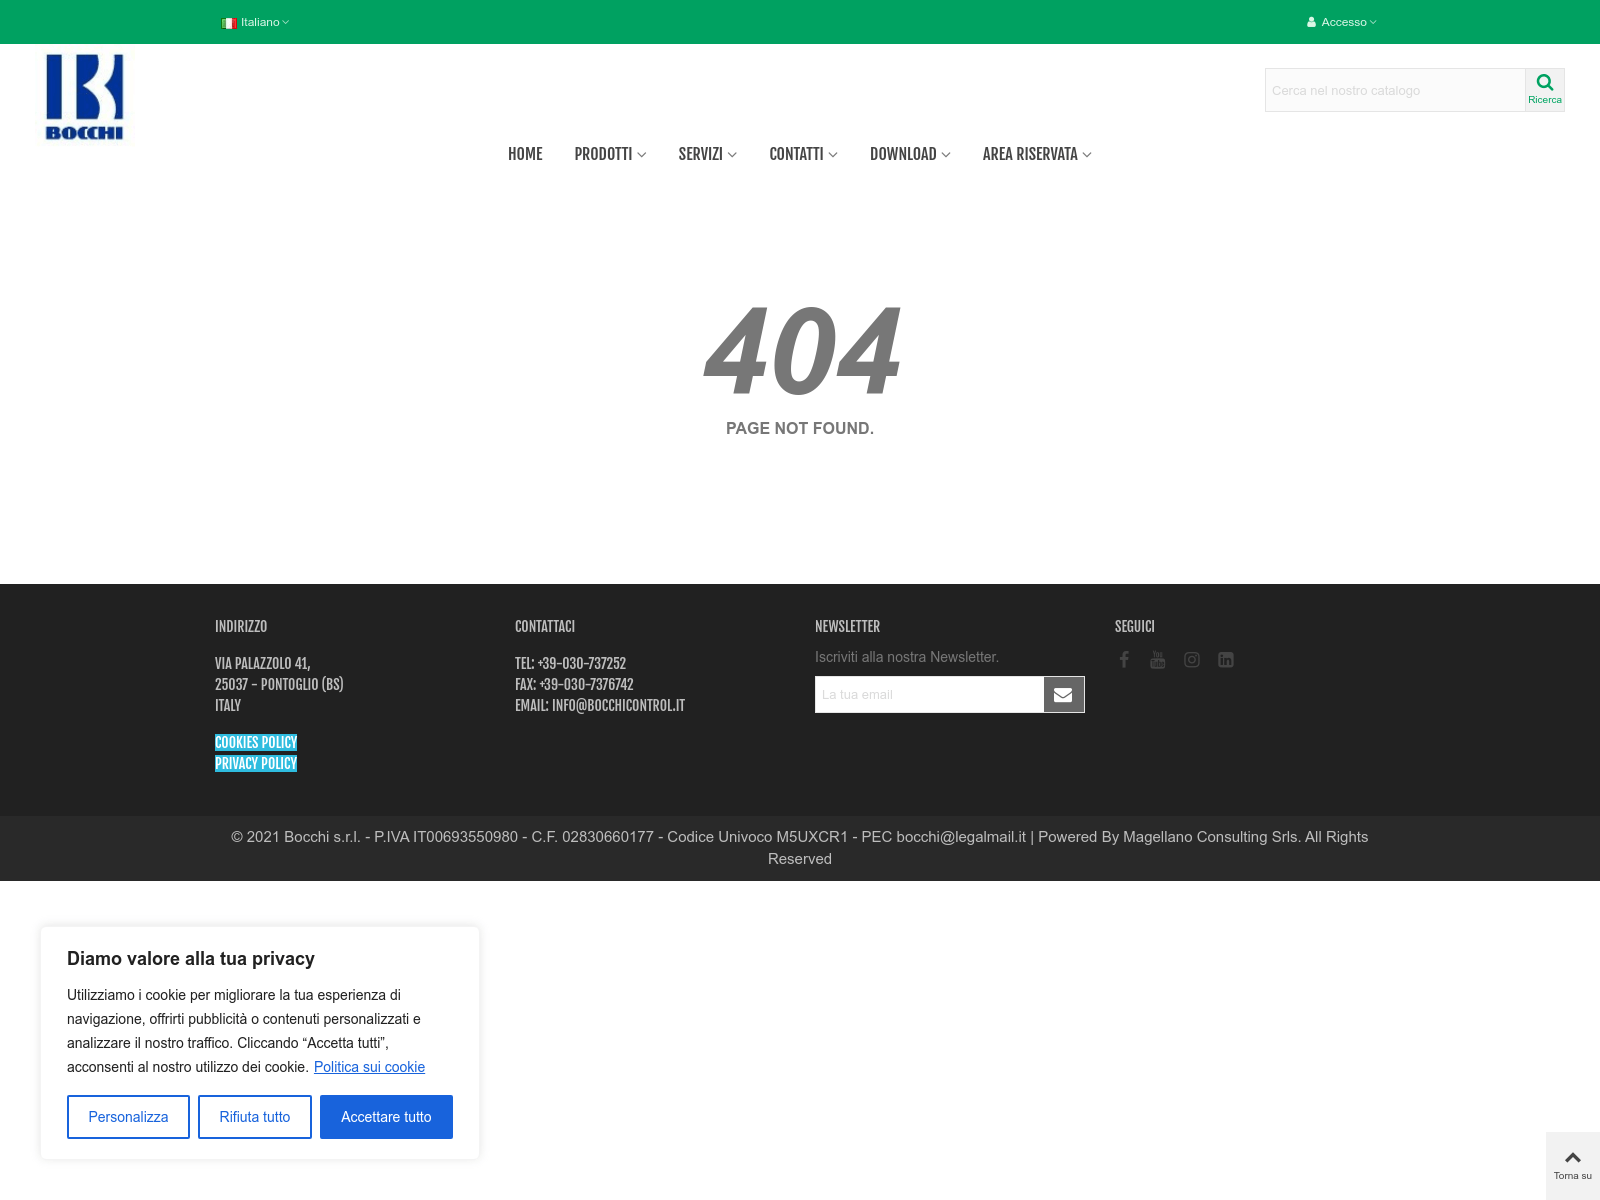Click the newsletter email input field
Screen dimensions: 1600x1200
click(x=930, y=694)
